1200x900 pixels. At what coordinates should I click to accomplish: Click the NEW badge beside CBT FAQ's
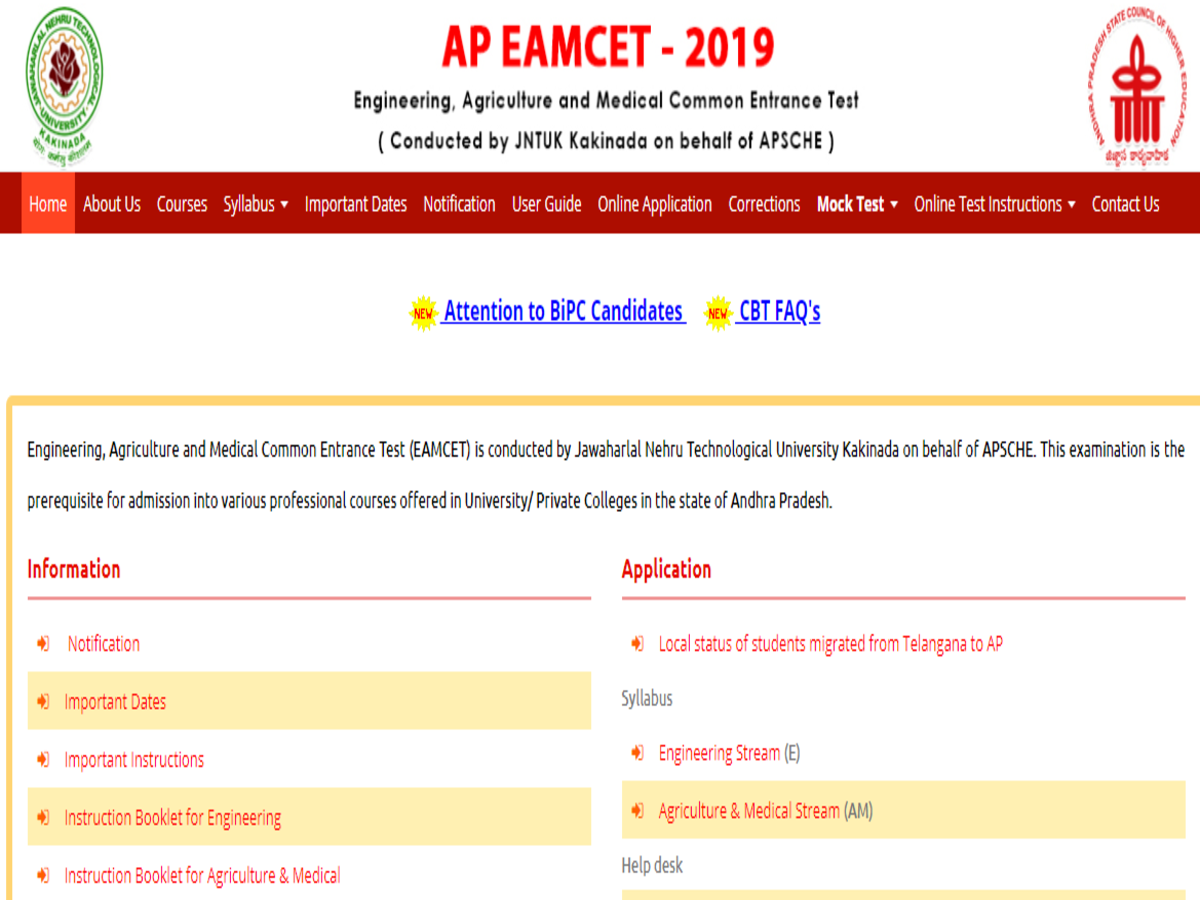[x=718, y=313]
